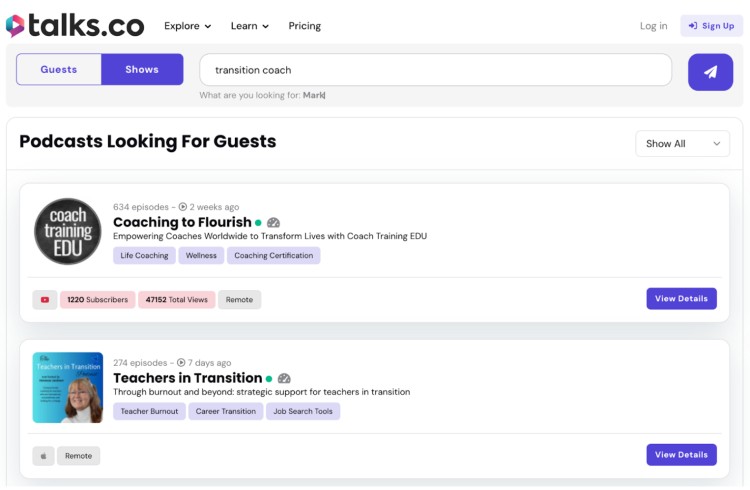Screen dimensions: 750x490
Task: Open the Show All filter dropdown
Action: click(683, 144)
